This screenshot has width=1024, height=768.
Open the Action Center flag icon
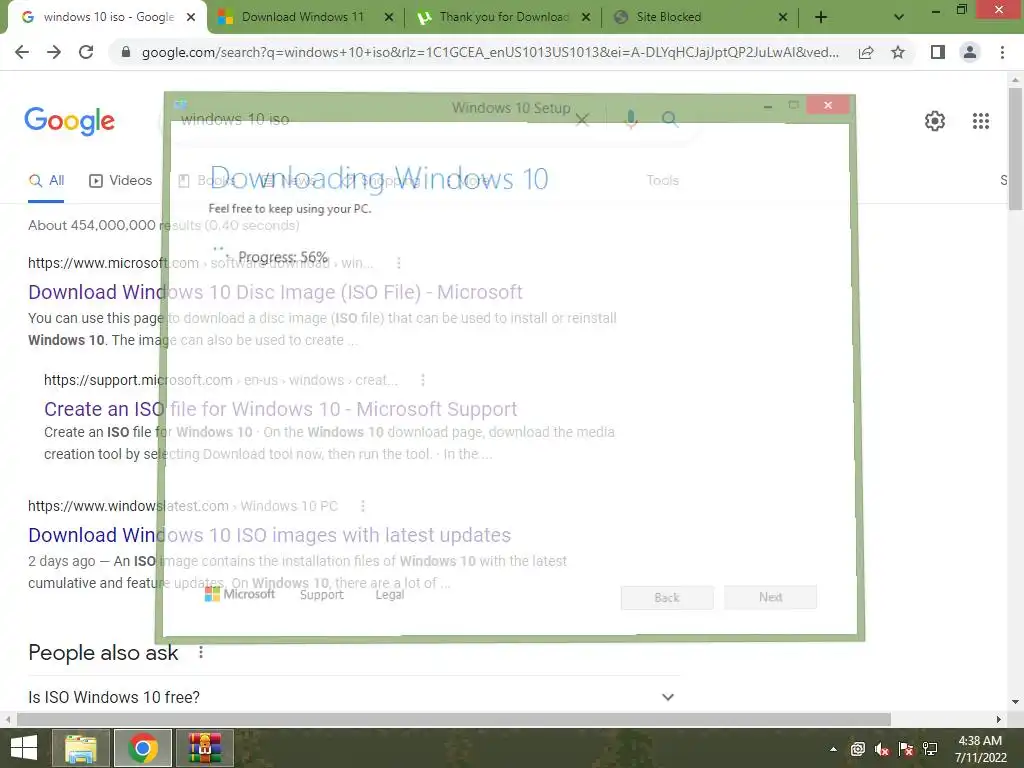tap(906, 749)
